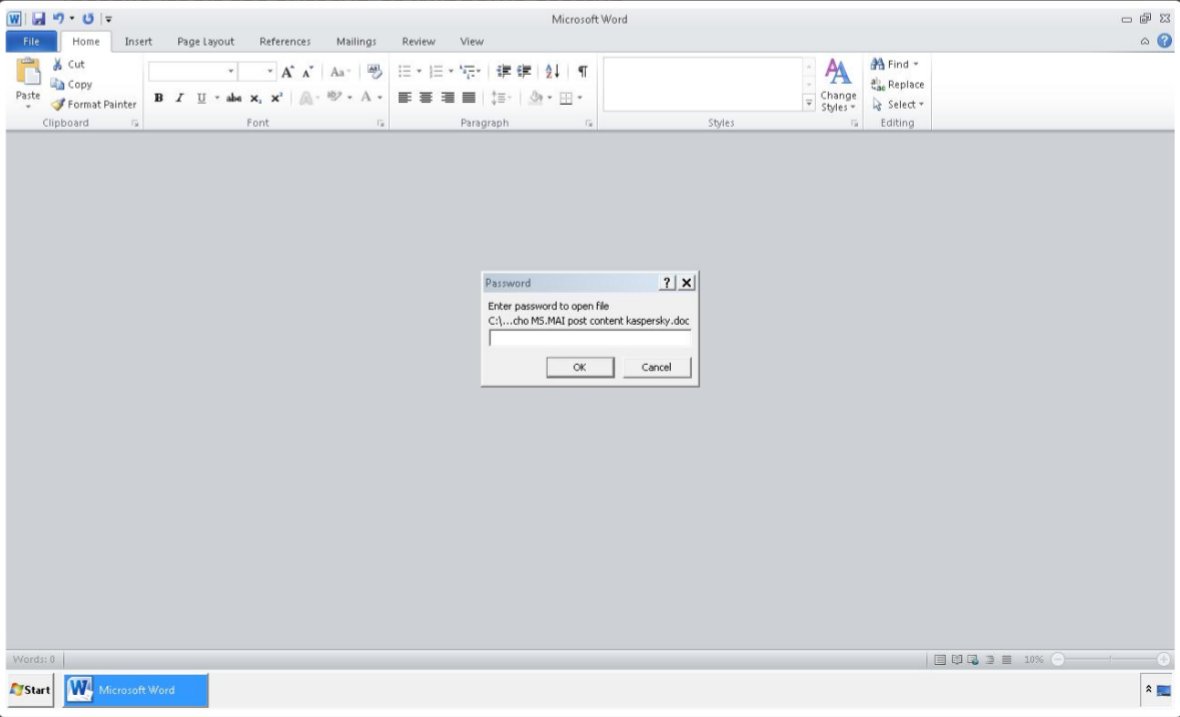Click the Grow Font icon

pyautogui.click(x=287, y=72)
